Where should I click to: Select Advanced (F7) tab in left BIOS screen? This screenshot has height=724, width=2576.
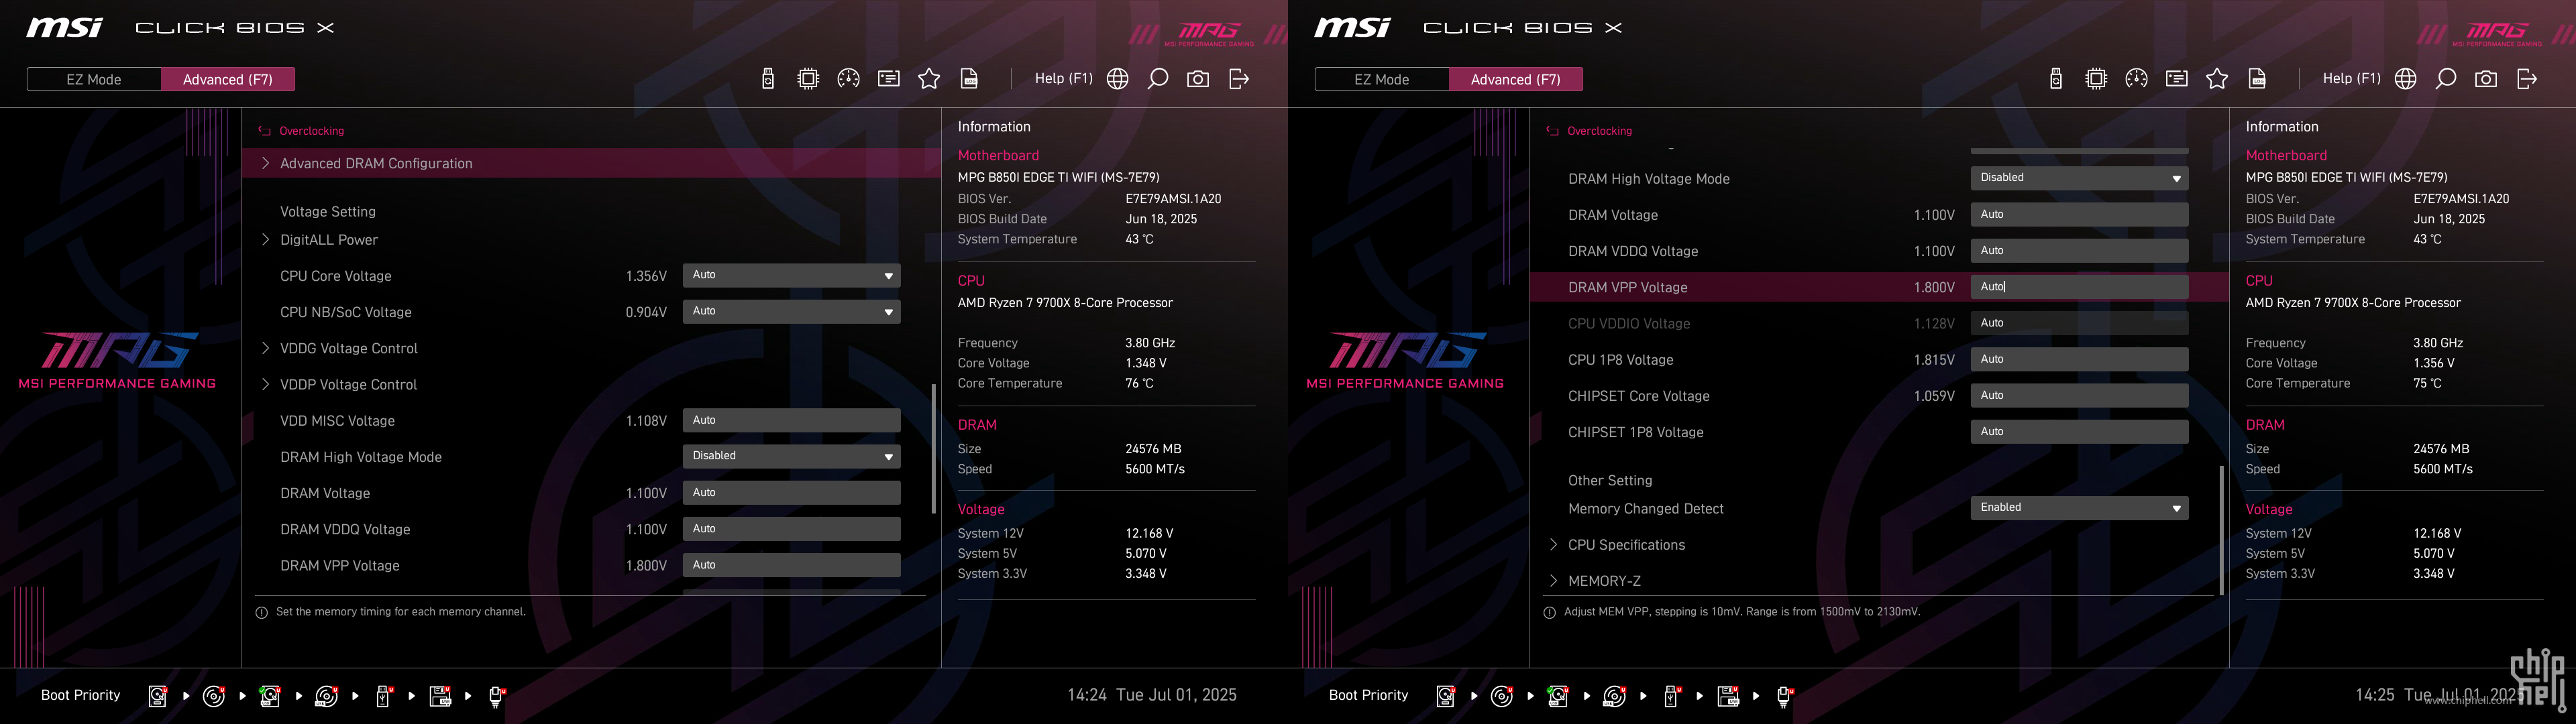(228, 79)
